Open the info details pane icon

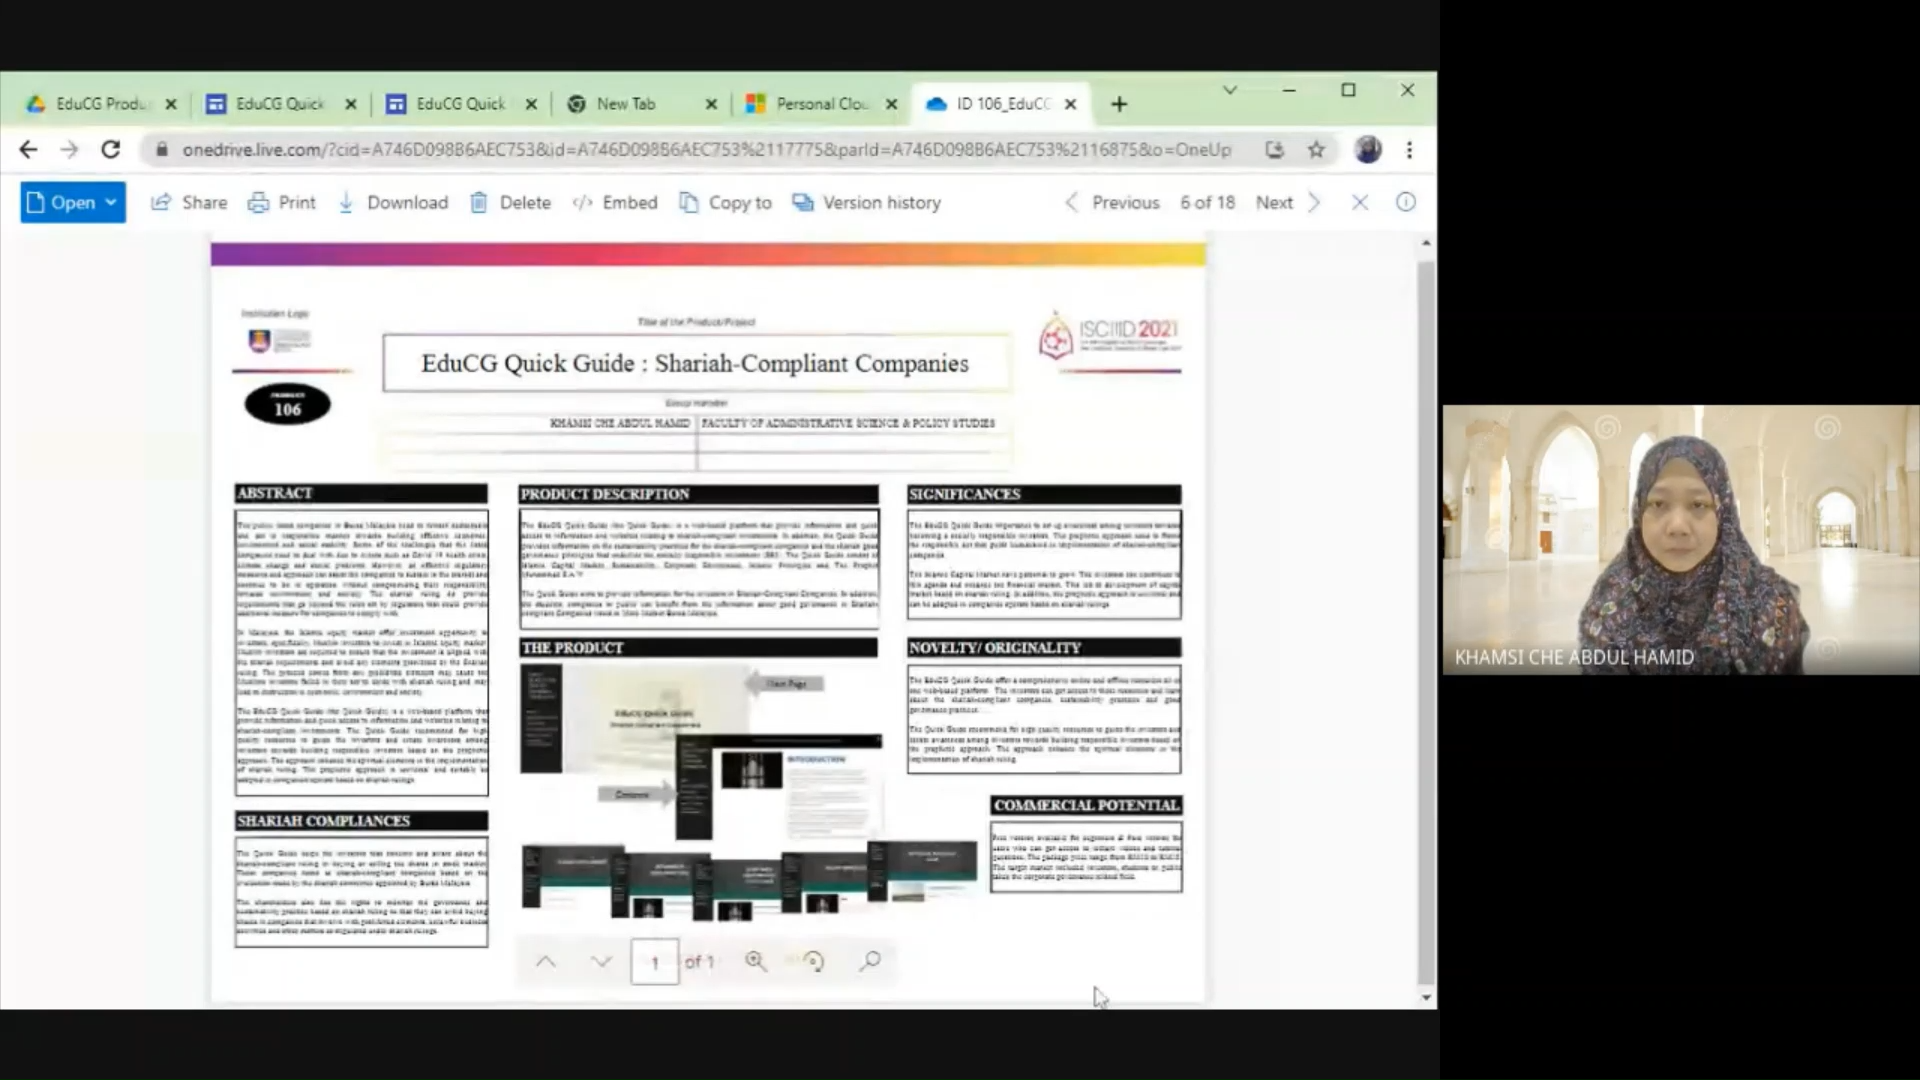point(1406,202)
